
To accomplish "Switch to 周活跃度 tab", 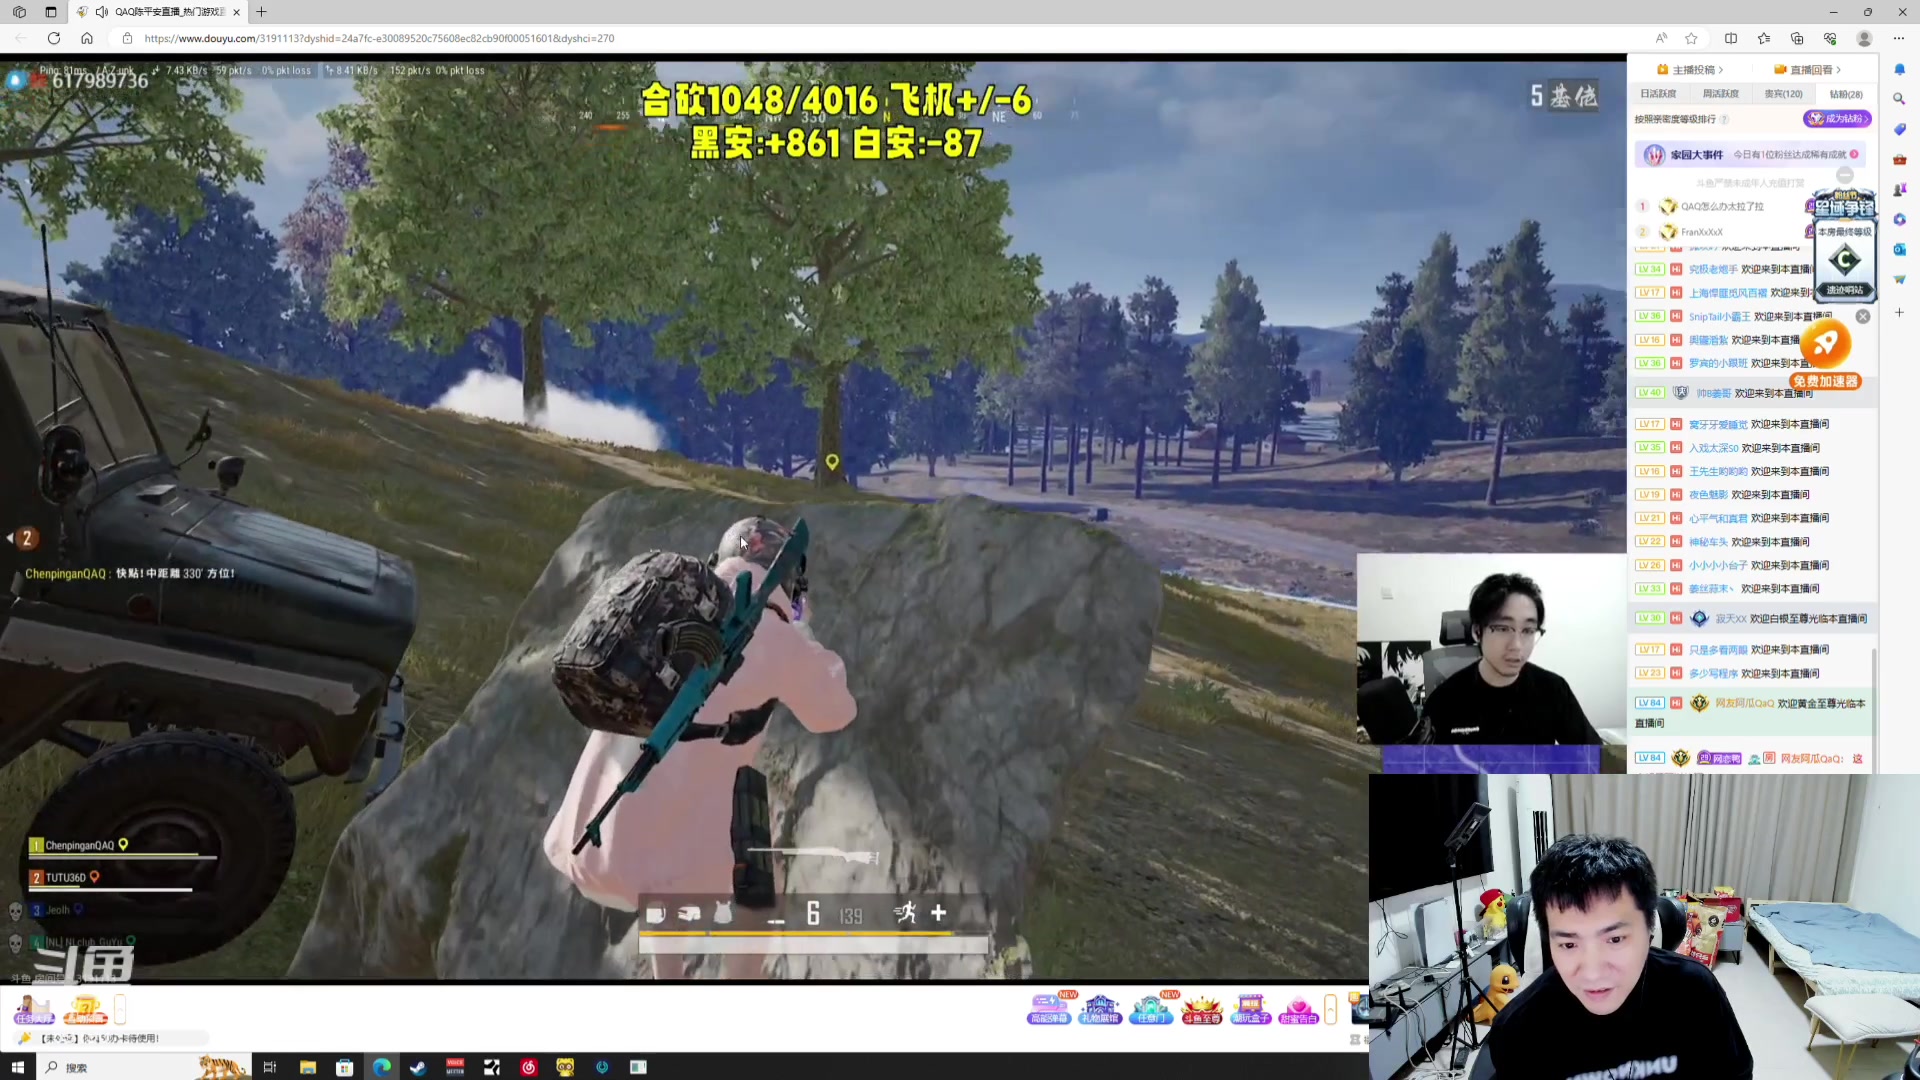I will click(1721, 94).
